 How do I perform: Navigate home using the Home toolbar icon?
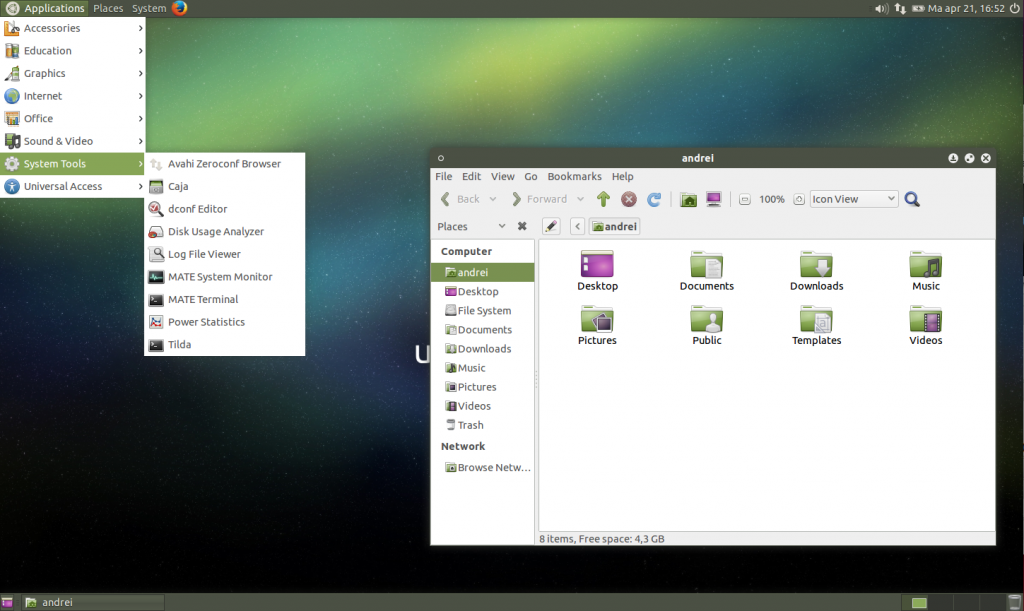[688, 199]
